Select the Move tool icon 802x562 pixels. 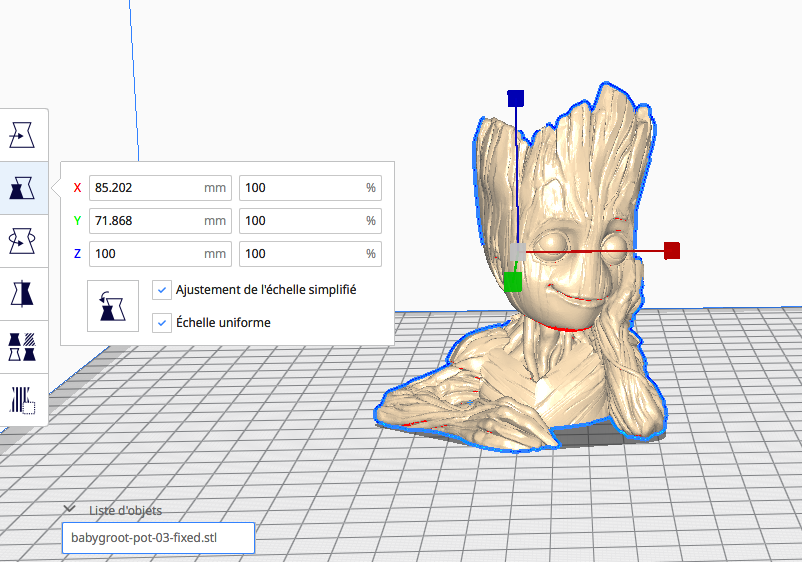coord(22,135)
